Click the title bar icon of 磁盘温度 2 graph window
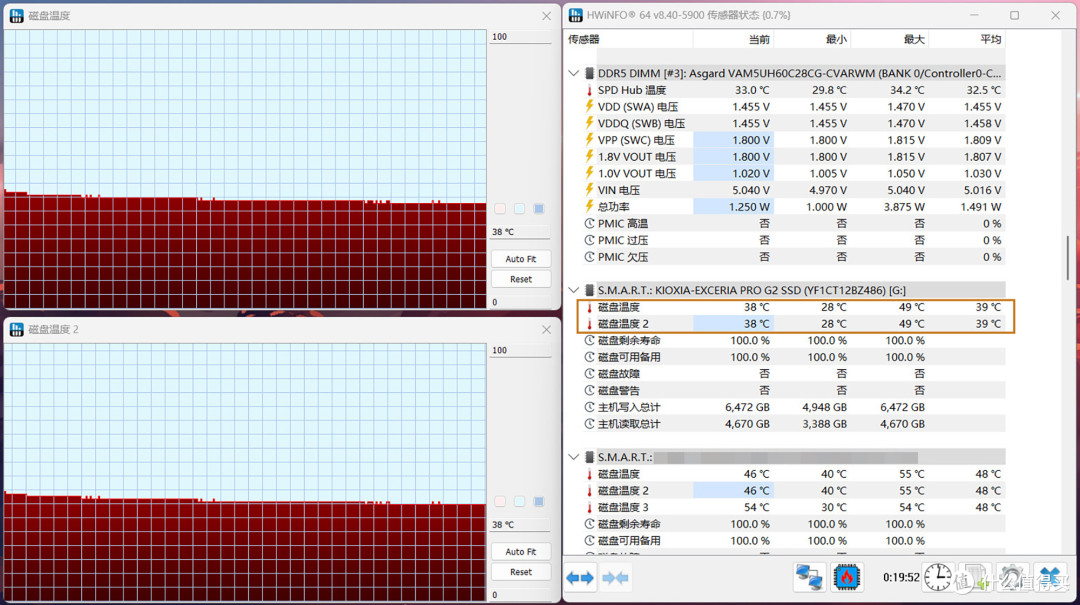1080x605 pixels. (x=17, y=329)
